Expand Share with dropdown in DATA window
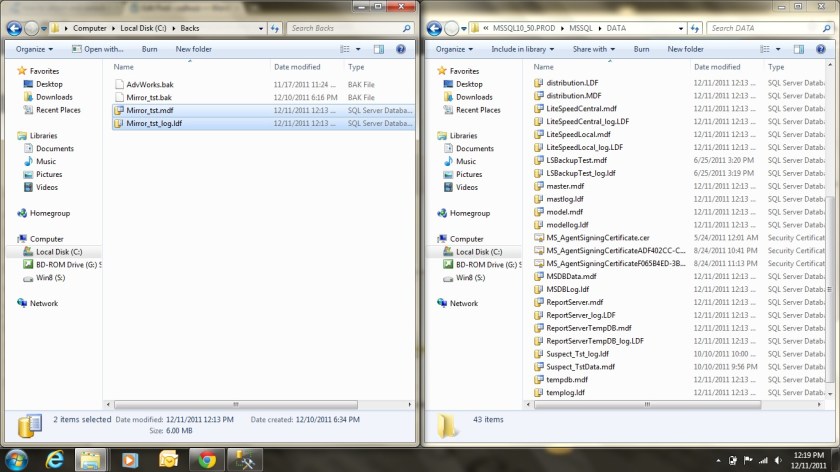This screenshot has height=472, width=840. click(x=594, y=48)
